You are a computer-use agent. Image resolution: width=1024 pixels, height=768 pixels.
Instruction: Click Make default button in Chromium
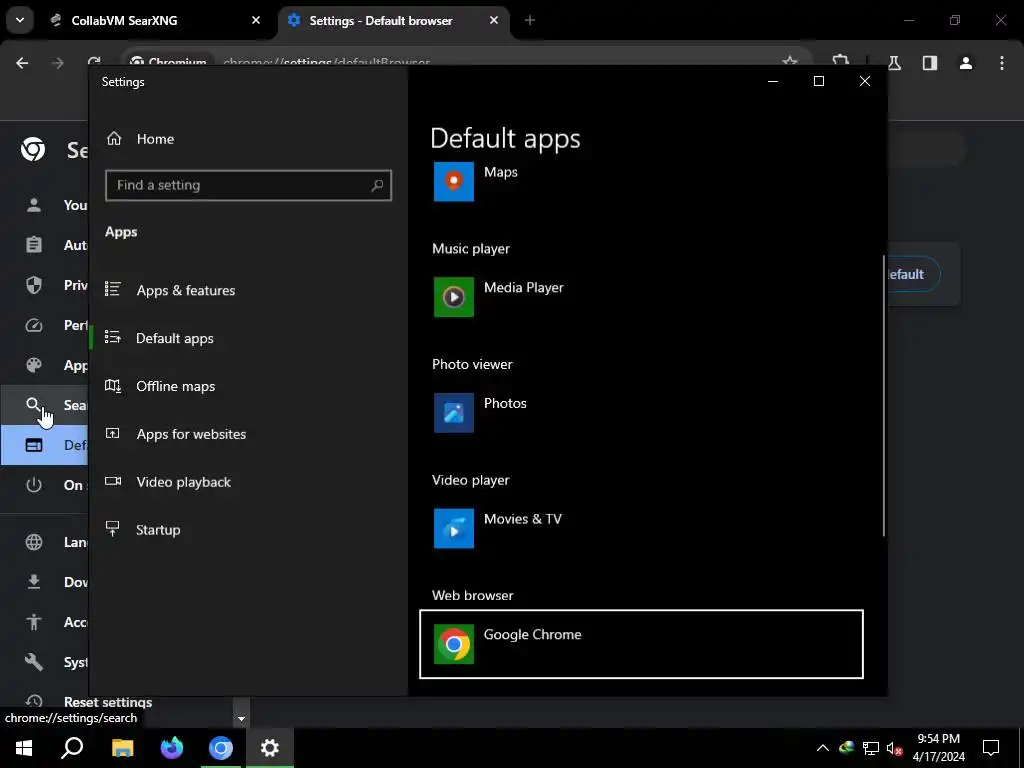tap(914, 274)
